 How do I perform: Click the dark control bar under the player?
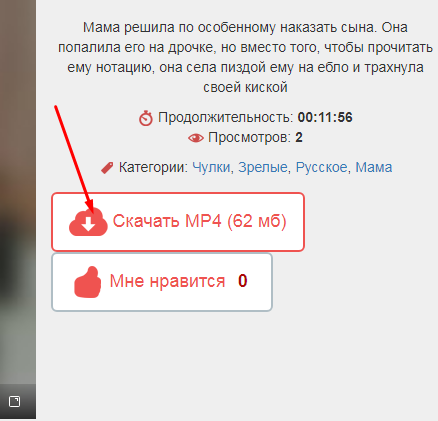tap(18, 401)
